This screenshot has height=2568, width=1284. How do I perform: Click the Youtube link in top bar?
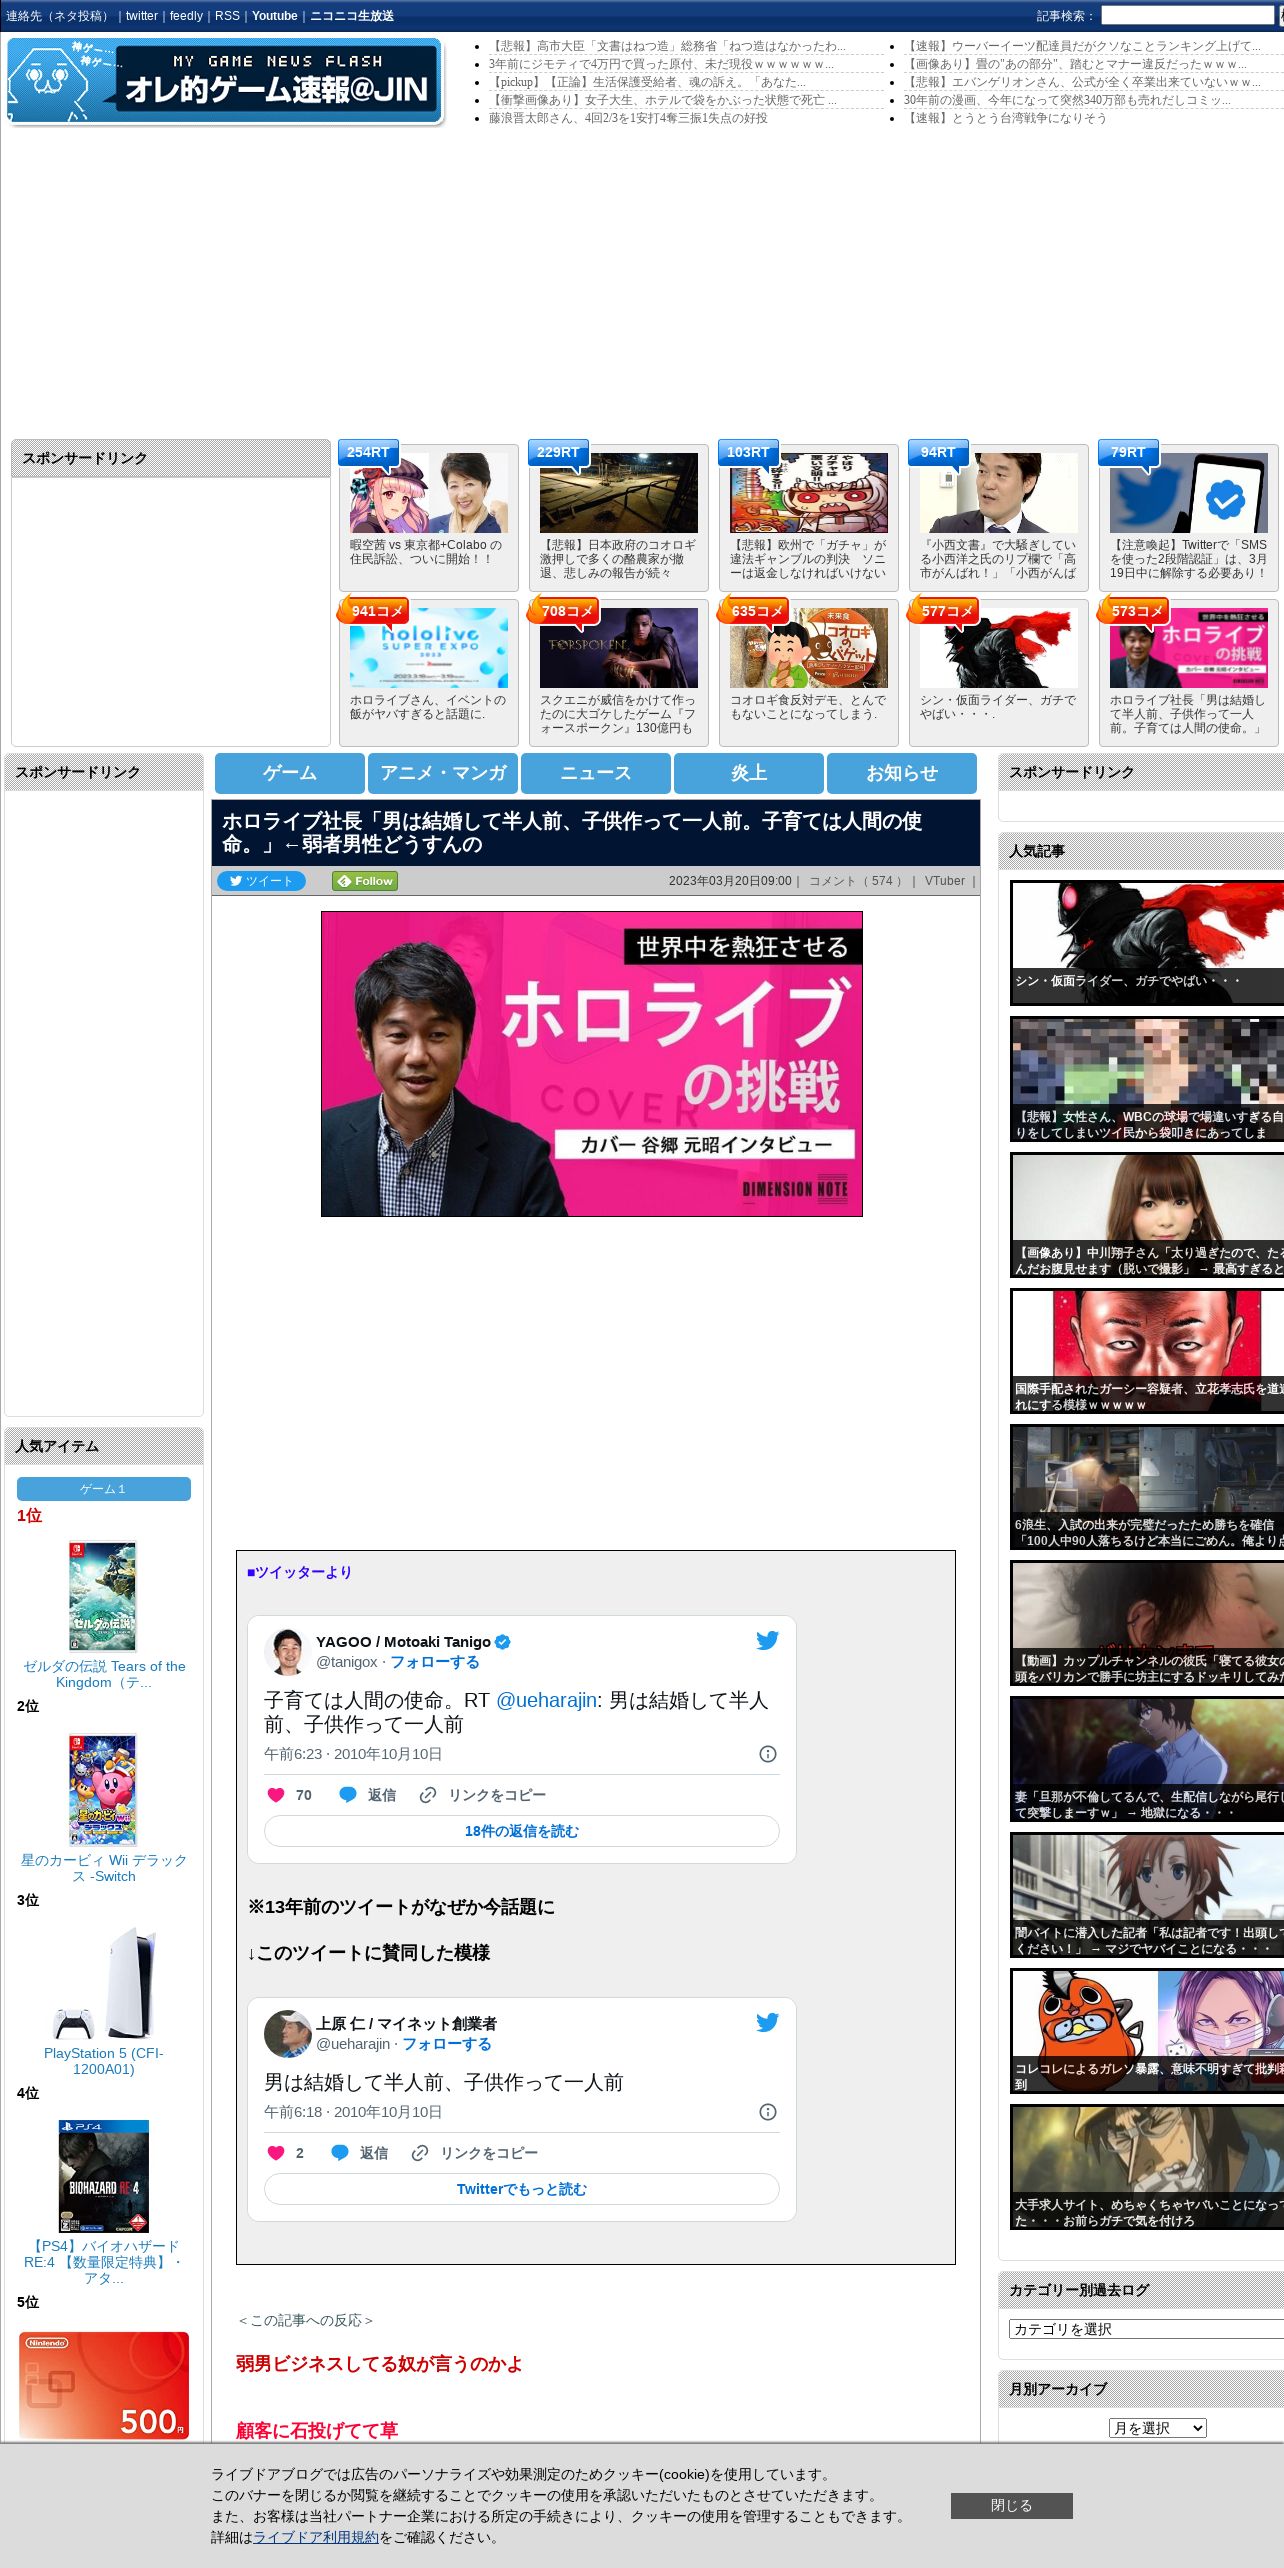[x=275, y=16]
